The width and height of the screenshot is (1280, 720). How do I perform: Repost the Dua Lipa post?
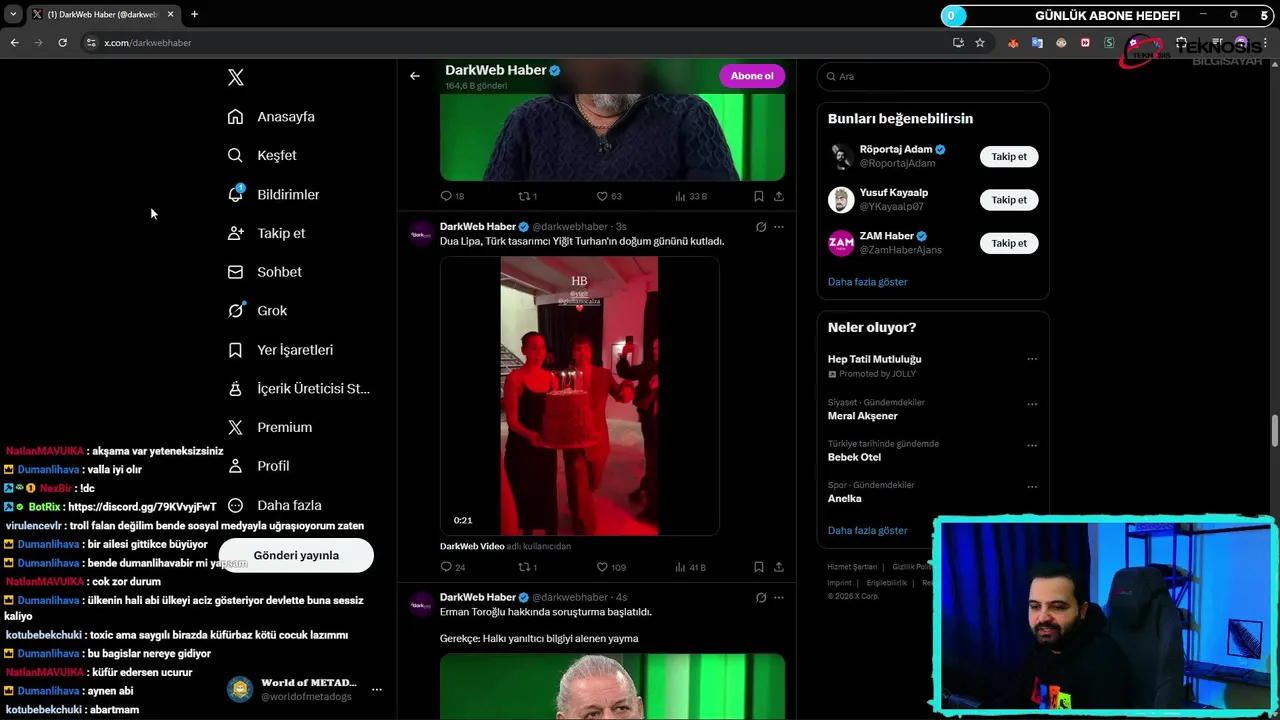point(527,567)
